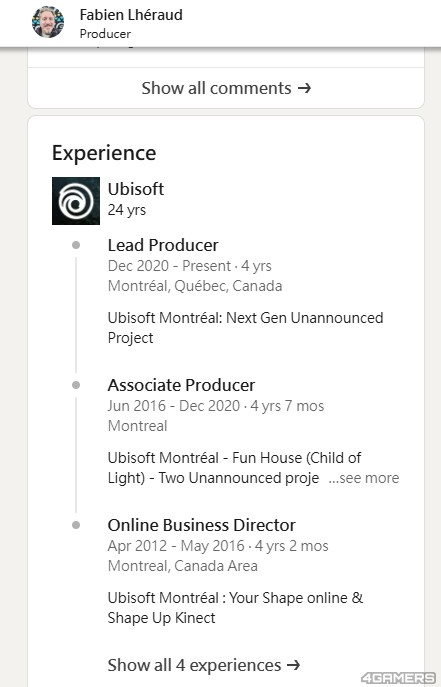Expand description with see more

pyautogui.click(x=364, y=478)
